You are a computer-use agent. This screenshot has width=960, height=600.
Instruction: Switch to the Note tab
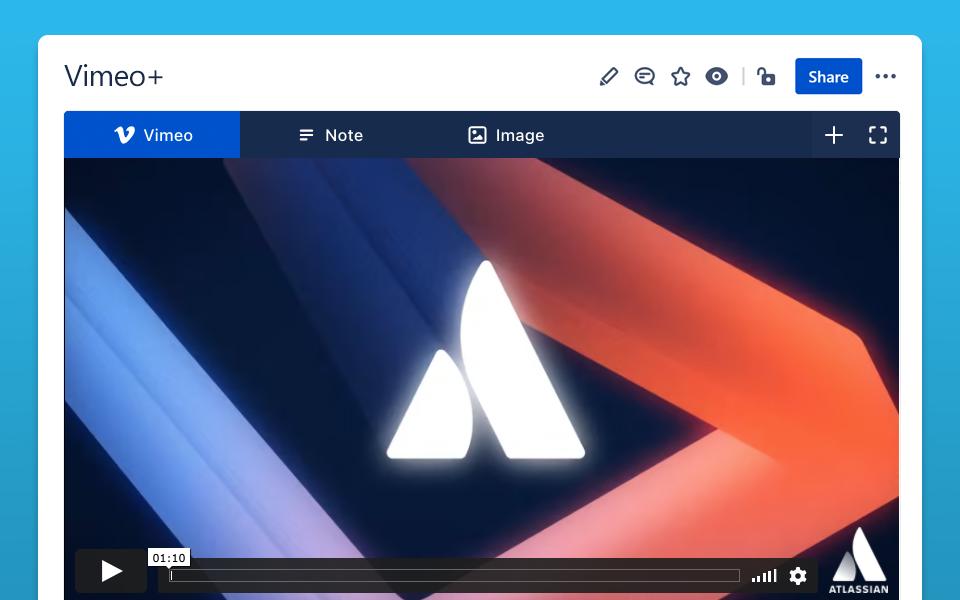[331, 135]
